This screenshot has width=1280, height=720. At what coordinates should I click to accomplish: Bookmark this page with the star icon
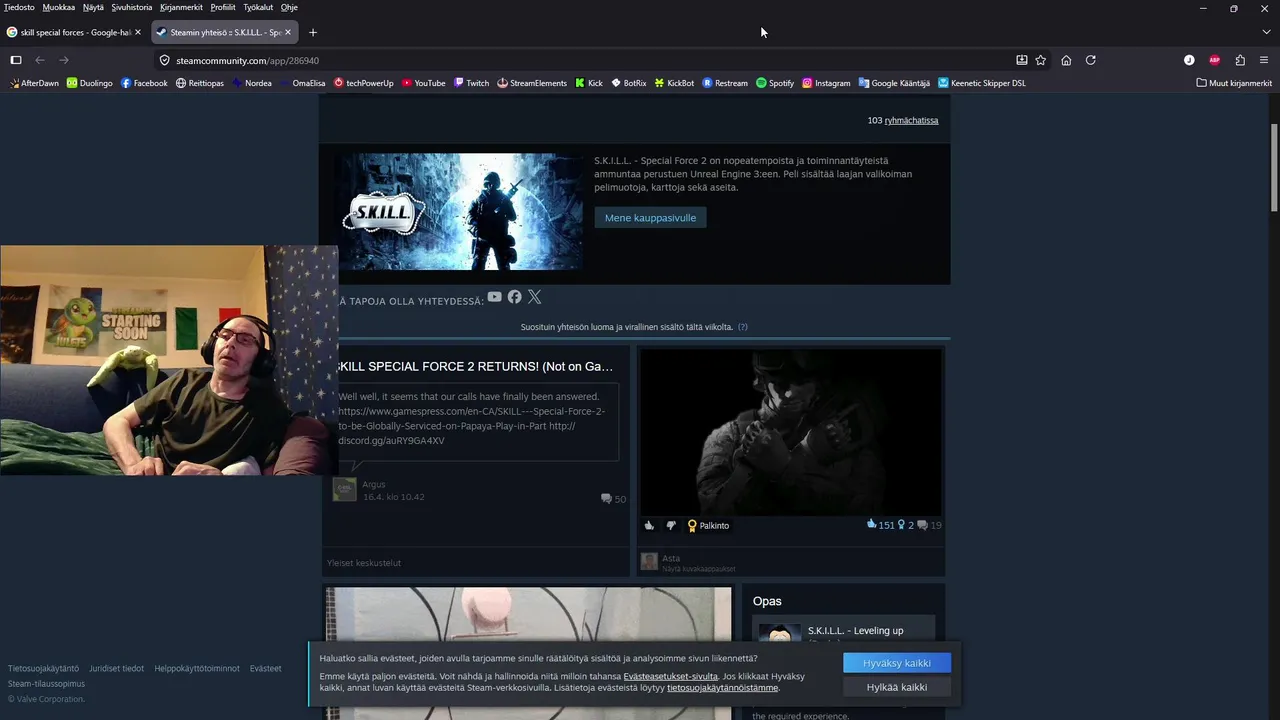[x=1041, y=60]
